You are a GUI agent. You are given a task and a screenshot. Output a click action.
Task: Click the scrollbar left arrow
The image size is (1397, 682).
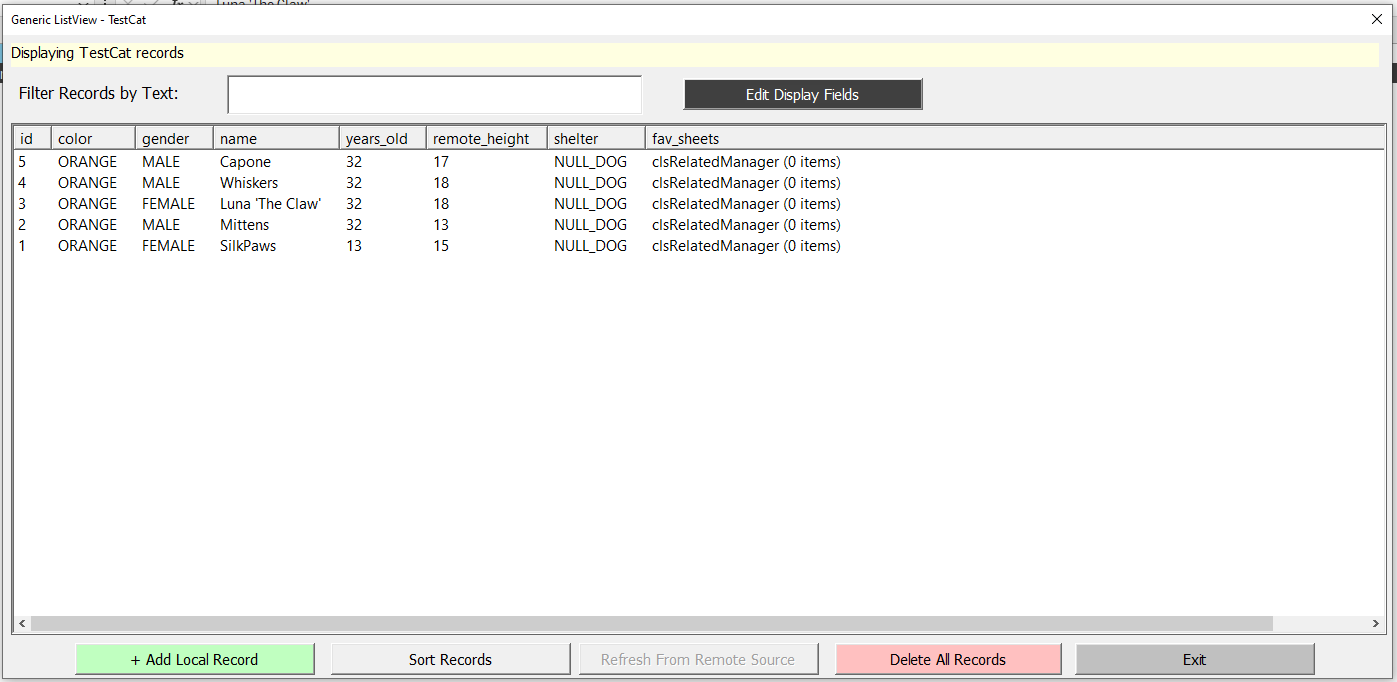[x=22, y=623]
